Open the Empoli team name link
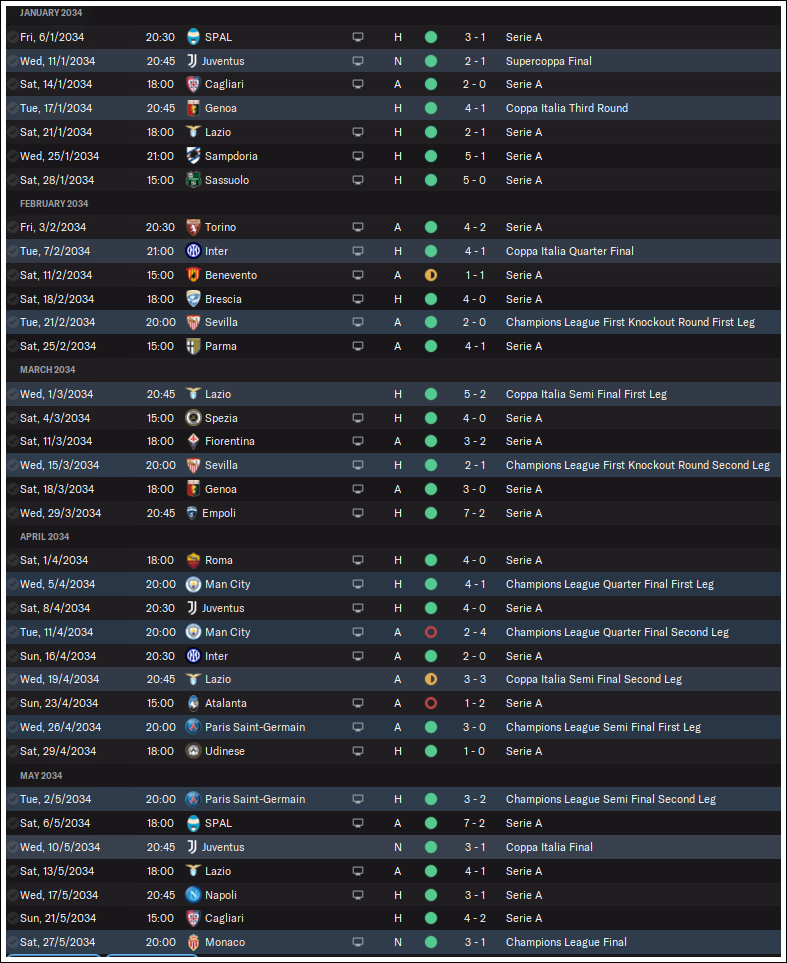The width and height of the screenshot is (787, 963). pyautogui.click(x=219, y=513)
